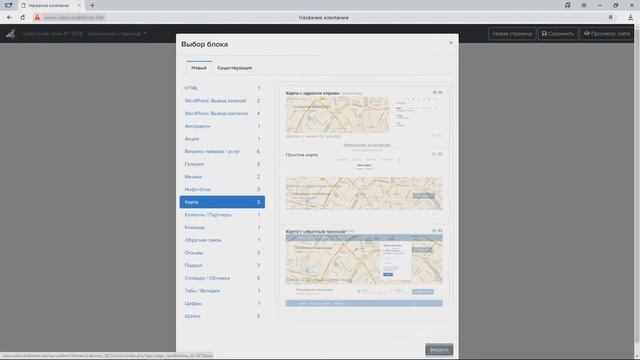640x360 pixels.
Task: Select Слайдеры / Обложки category
Action: (222, 278)
